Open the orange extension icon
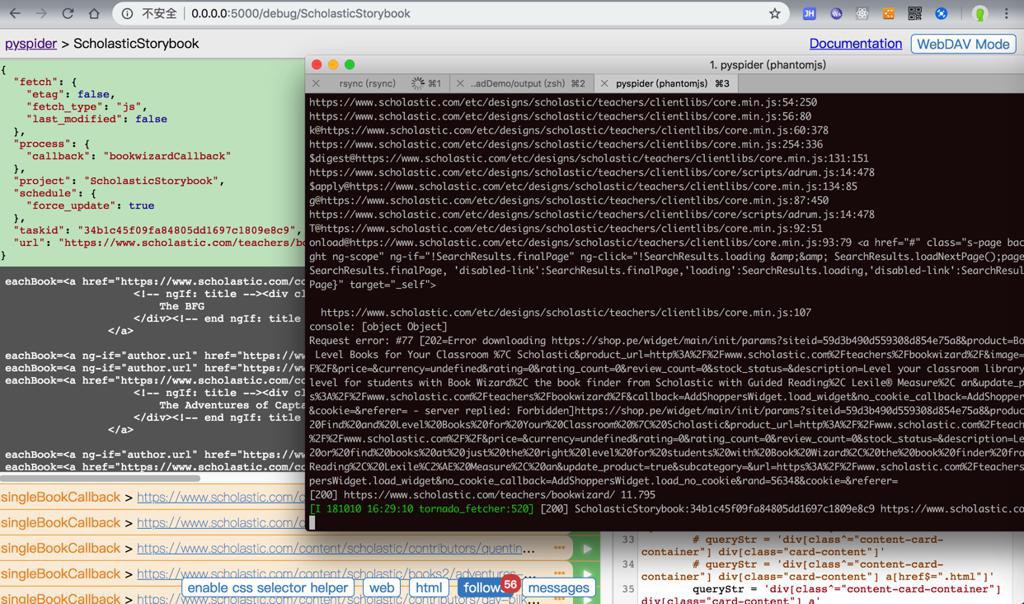The height and width of the screenshot is (604, 1024). click(888, 13)
